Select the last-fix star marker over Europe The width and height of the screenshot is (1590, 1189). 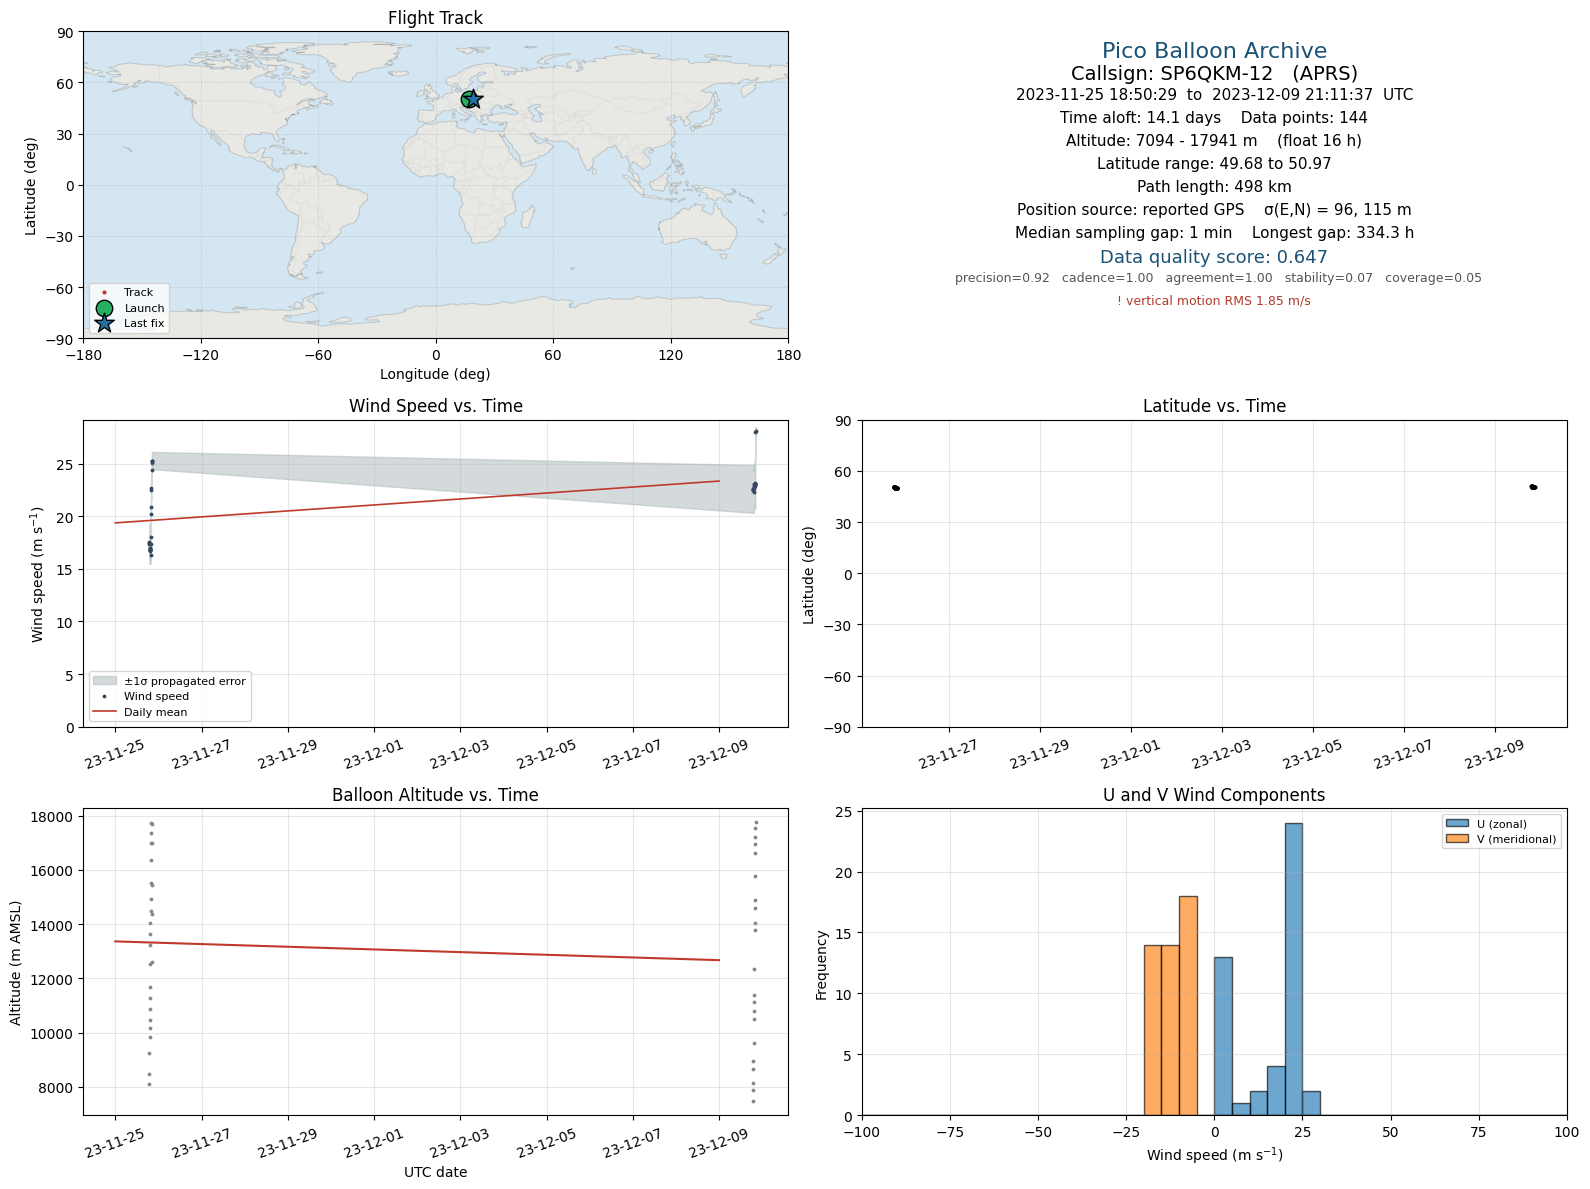(474, 99)
